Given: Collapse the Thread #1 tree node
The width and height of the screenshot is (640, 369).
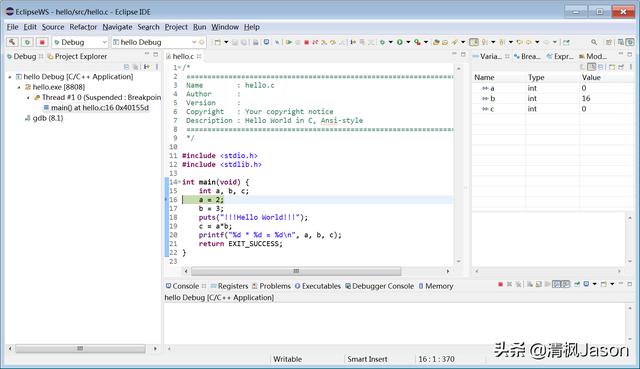Looking at the screenshot, I should [28, 98].
